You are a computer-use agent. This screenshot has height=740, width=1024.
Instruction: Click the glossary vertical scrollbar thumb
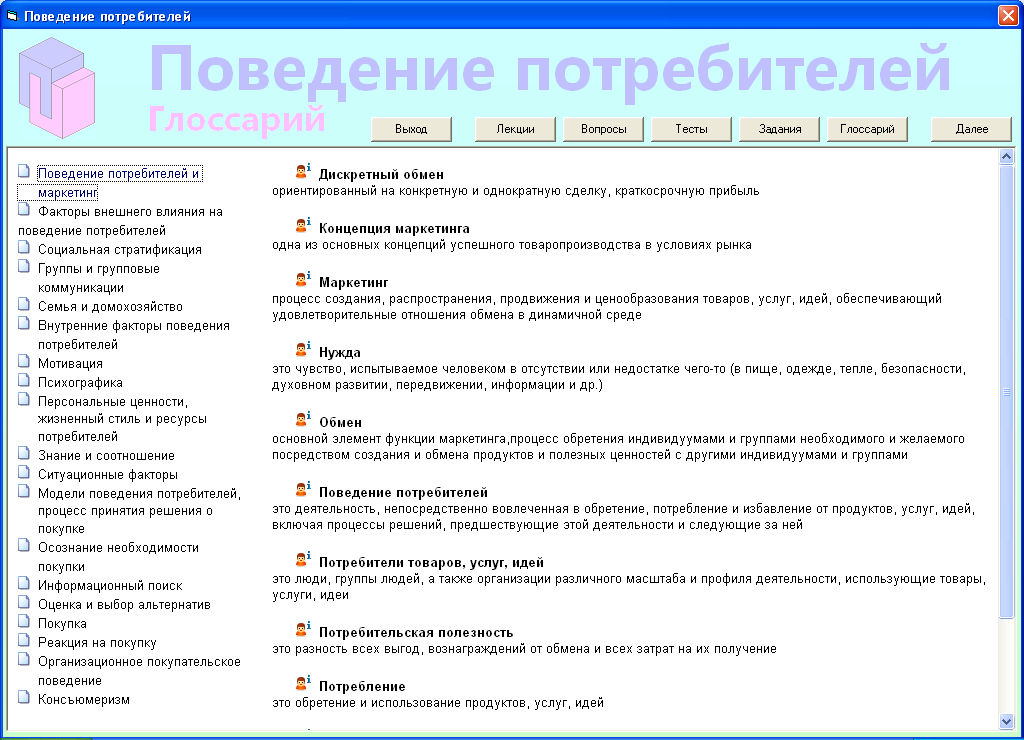pyautogui.click(x=1006, y=391)
